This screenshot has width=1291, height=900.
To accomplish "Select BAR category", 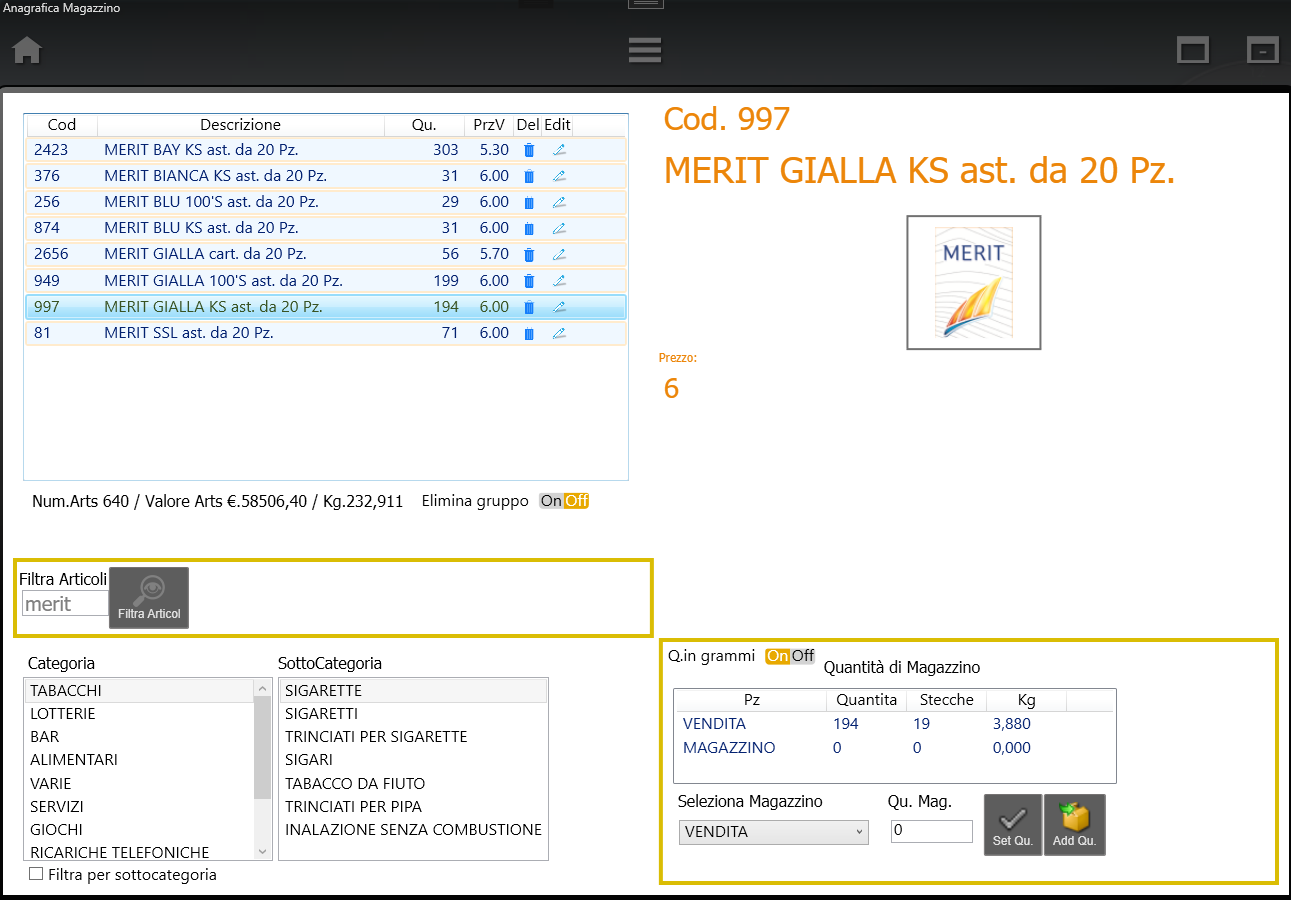I will point(139,737).
